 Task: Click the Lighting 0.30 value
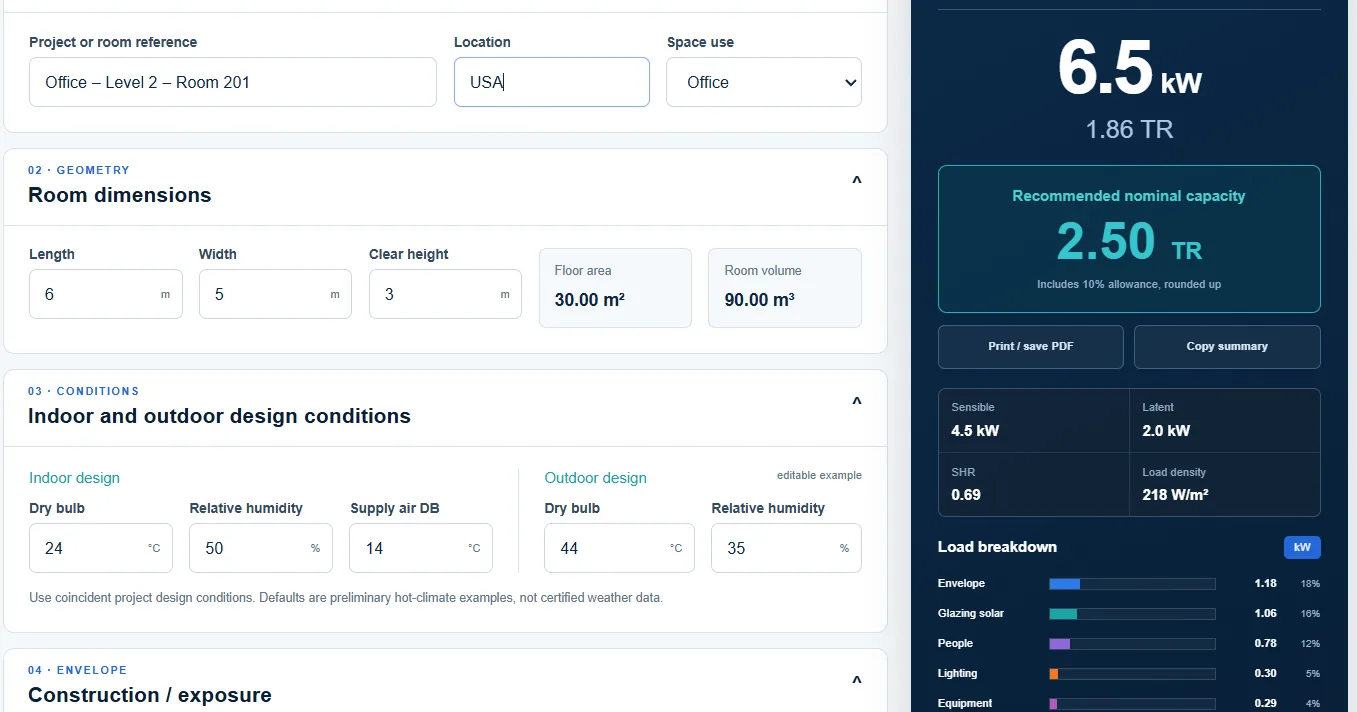tap(1265, 674)
